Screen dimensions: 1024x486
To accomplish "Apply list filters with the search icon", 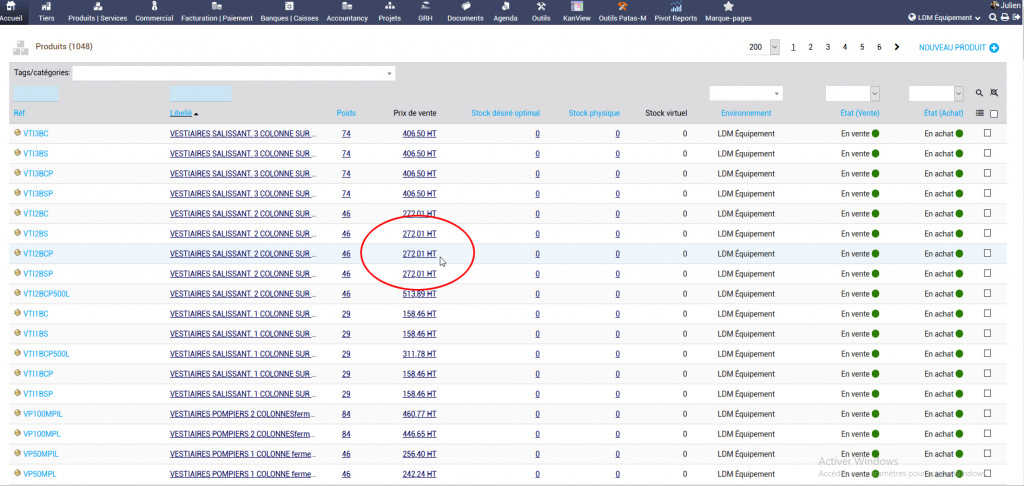I will [980, 93].
